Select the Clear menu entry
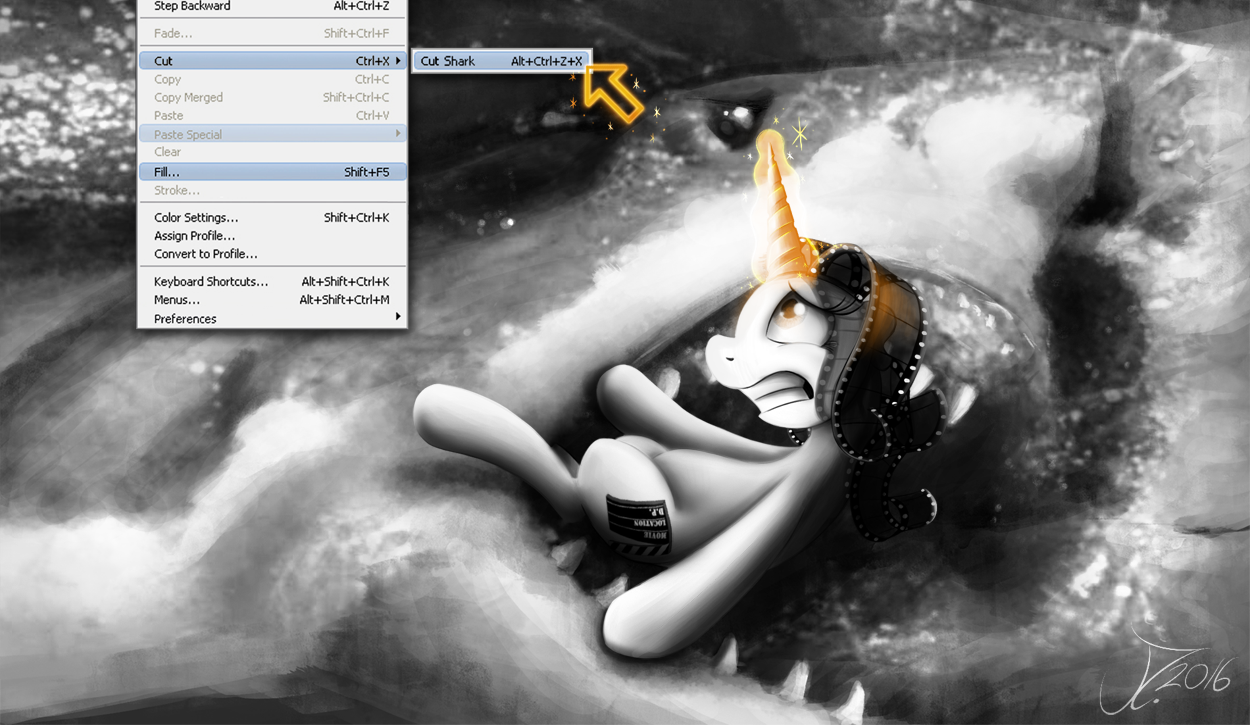 (x=272, y=152)
